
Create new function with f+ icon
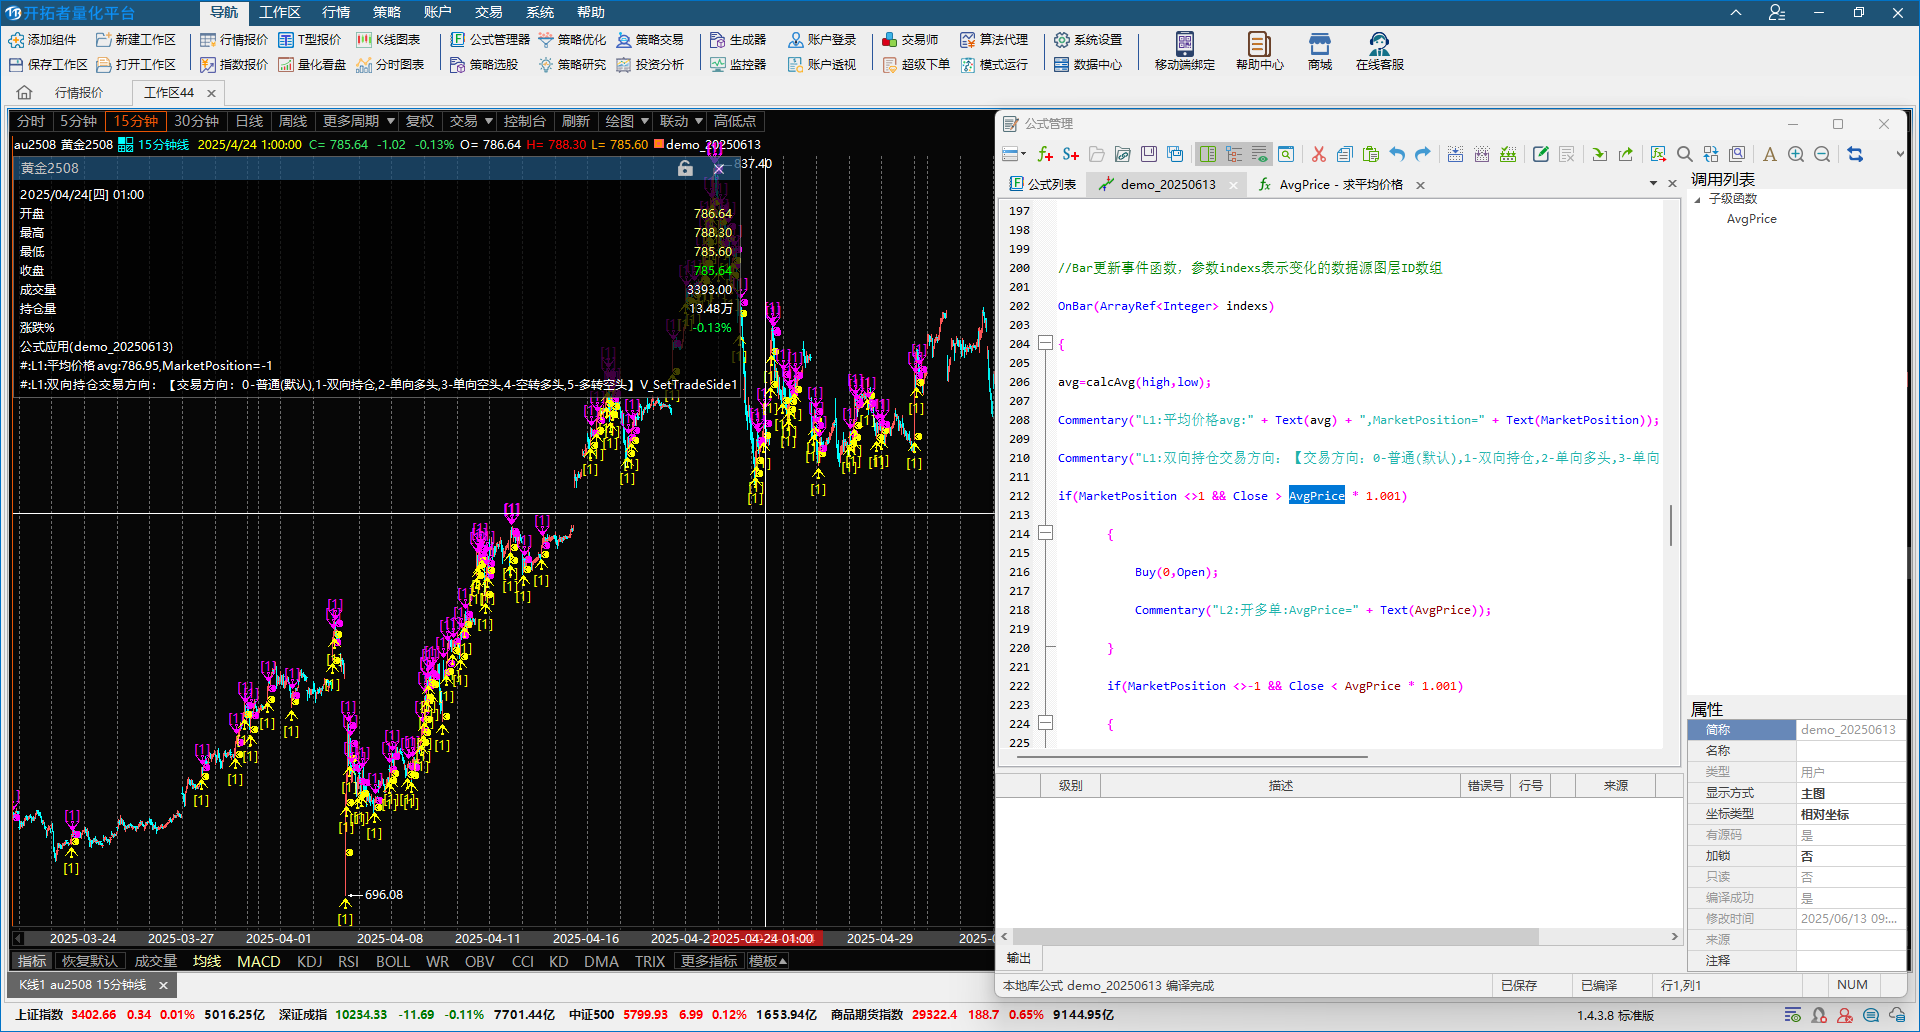tap(1045, 154)
